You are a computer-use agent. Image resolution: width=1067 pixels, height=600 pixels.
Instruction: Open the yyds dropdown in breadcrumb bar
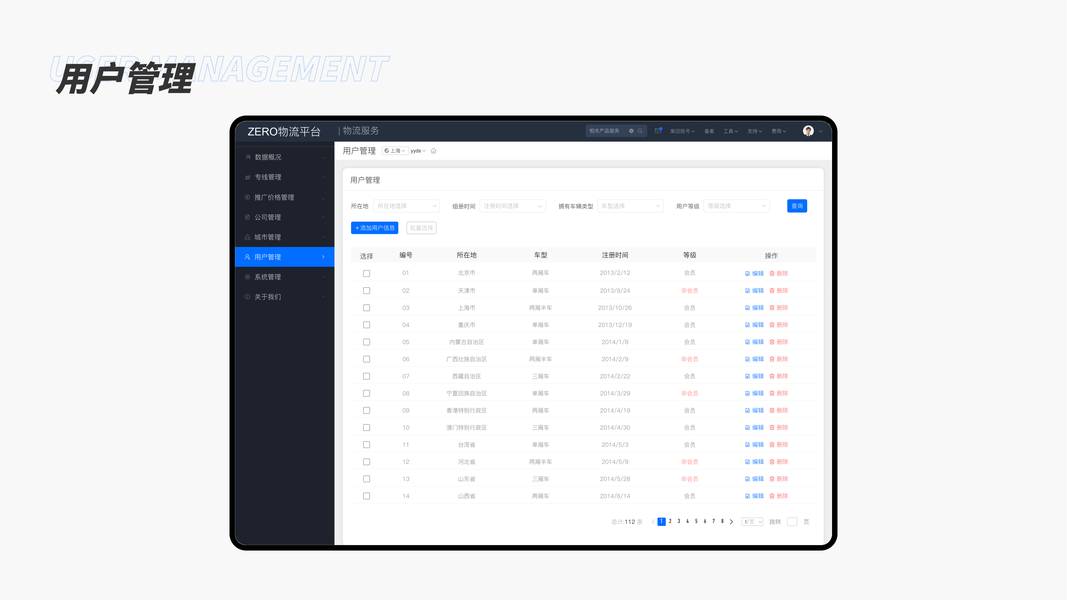[418, 151]
